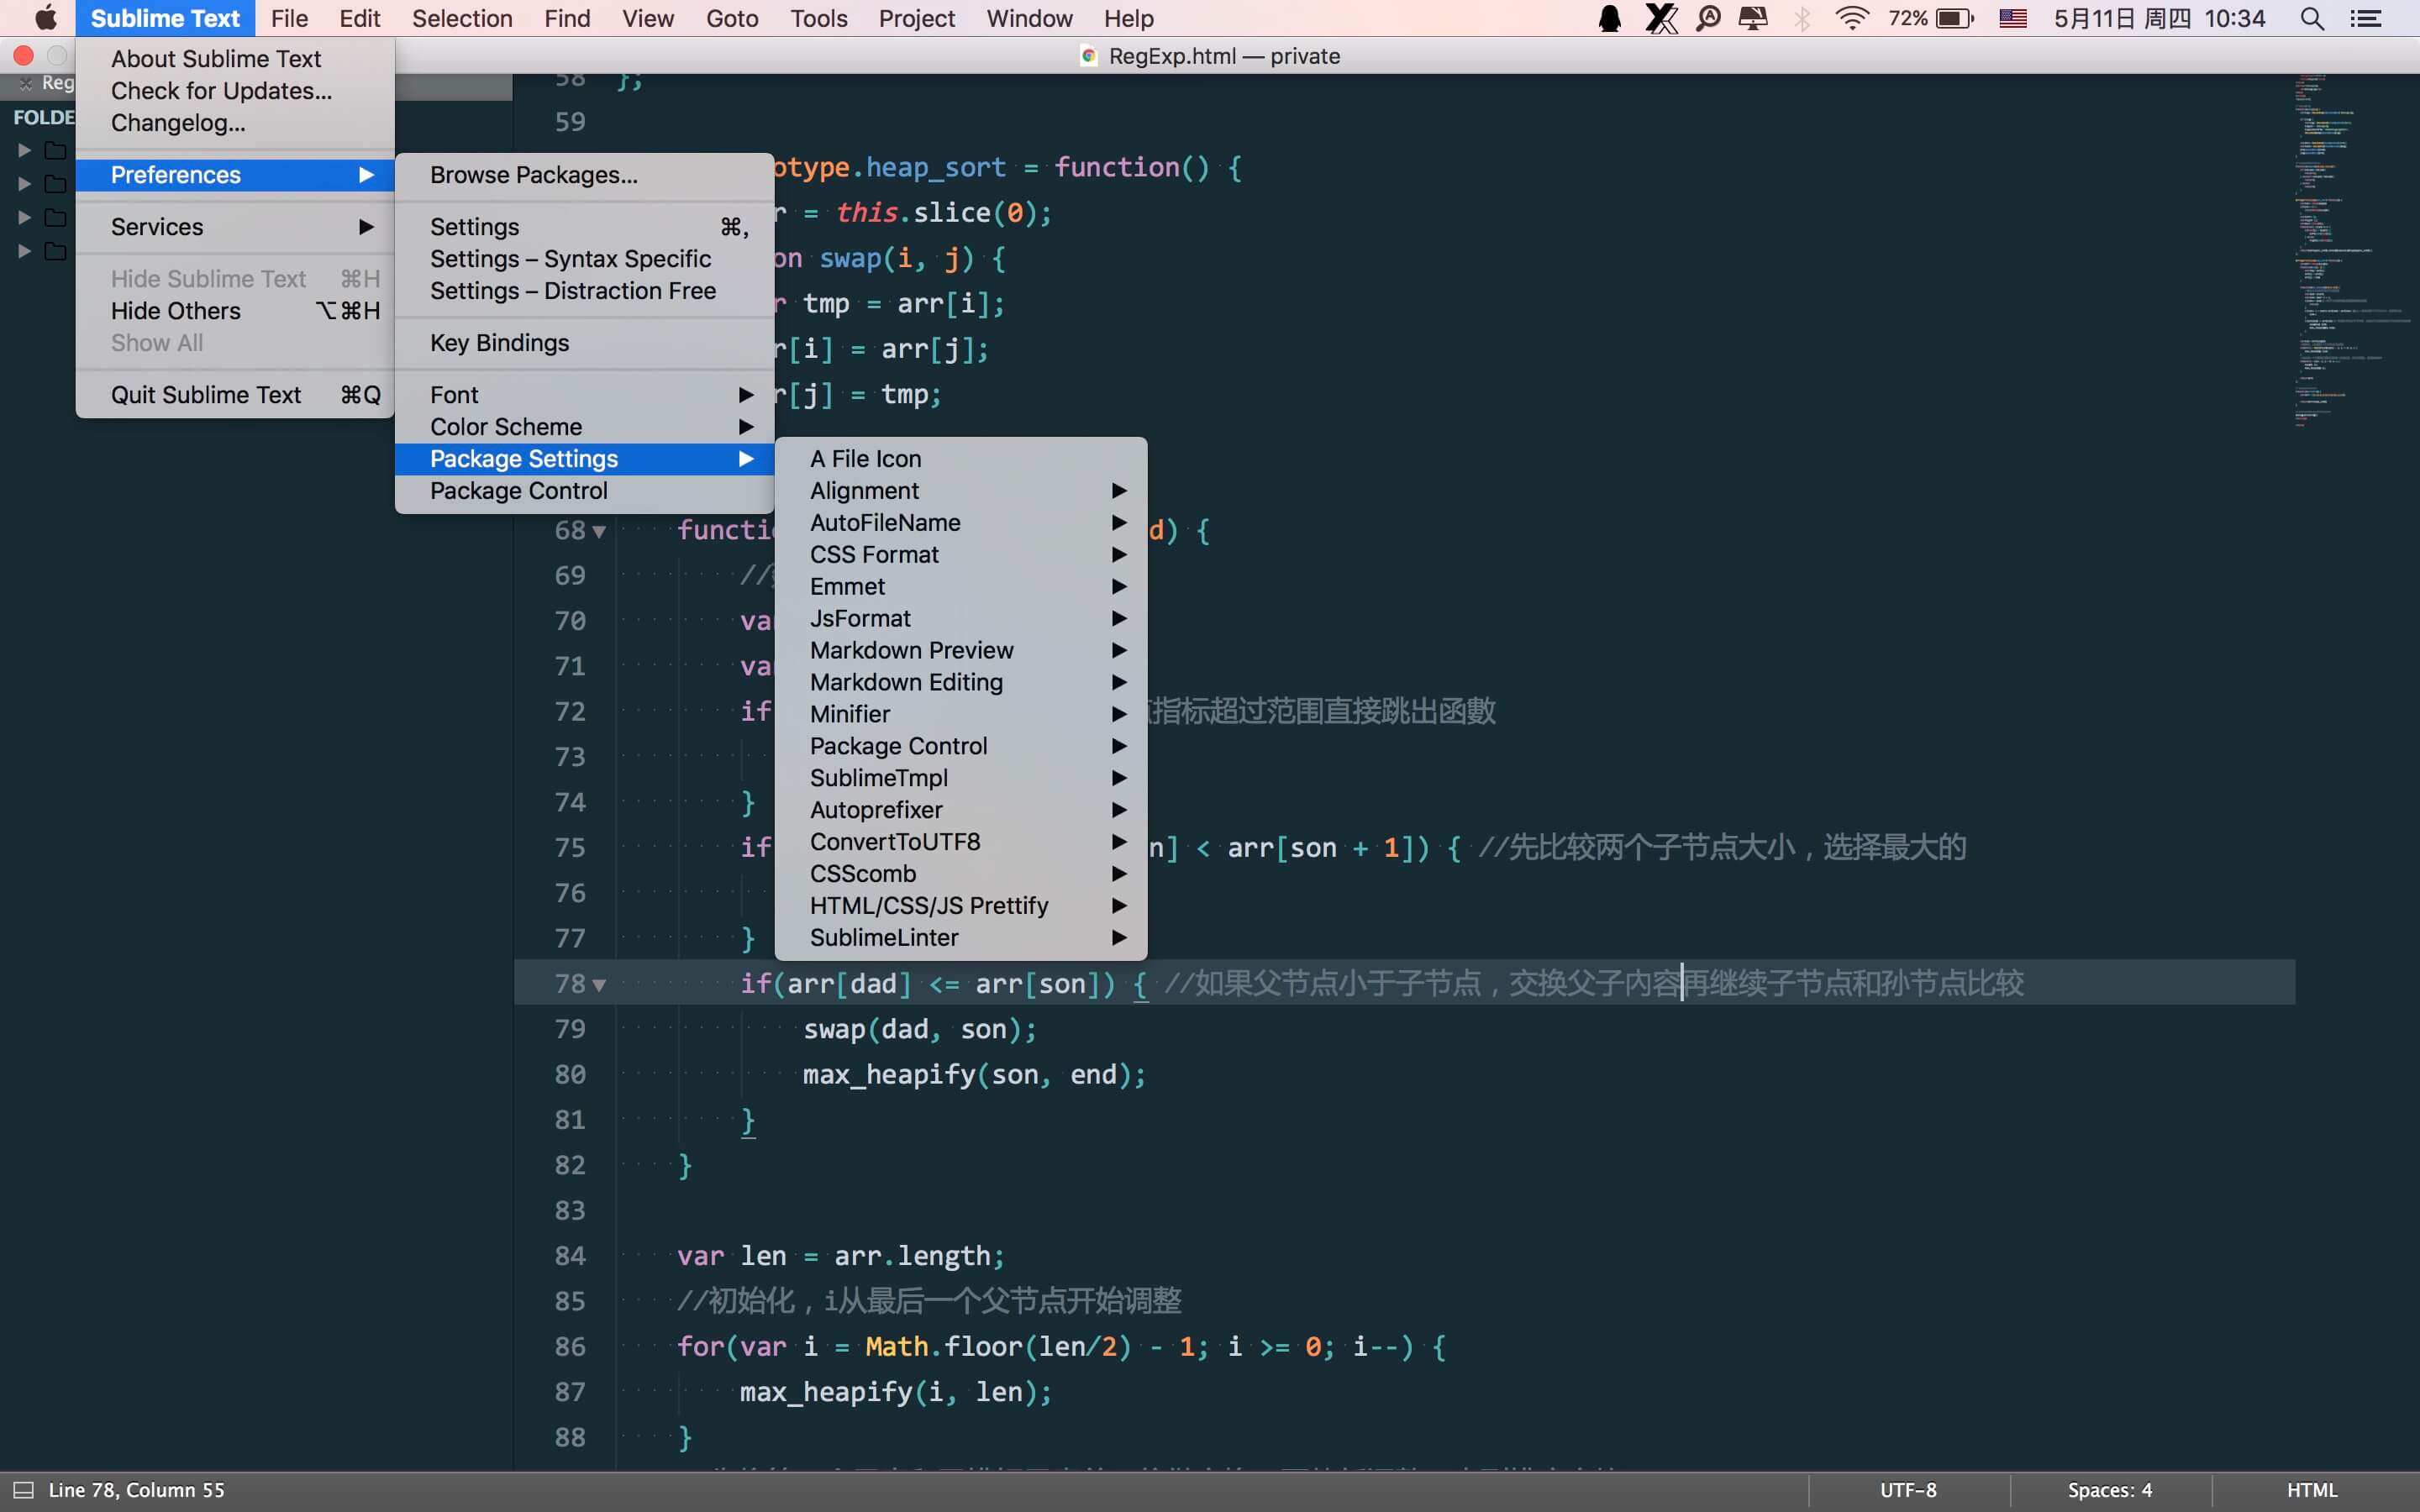Open the Changelog... entry
Viewport: 2420px width, 1512px height.
tap(235, 123)
